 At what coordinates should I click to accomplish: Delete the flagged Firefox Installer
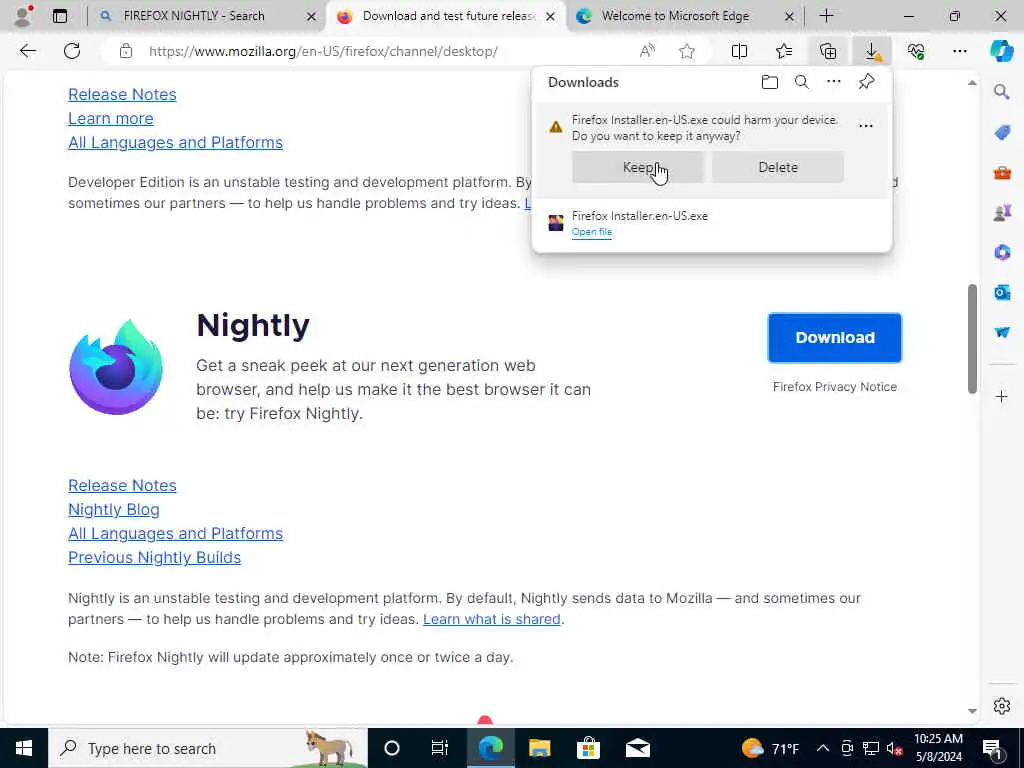coord(778,167)
